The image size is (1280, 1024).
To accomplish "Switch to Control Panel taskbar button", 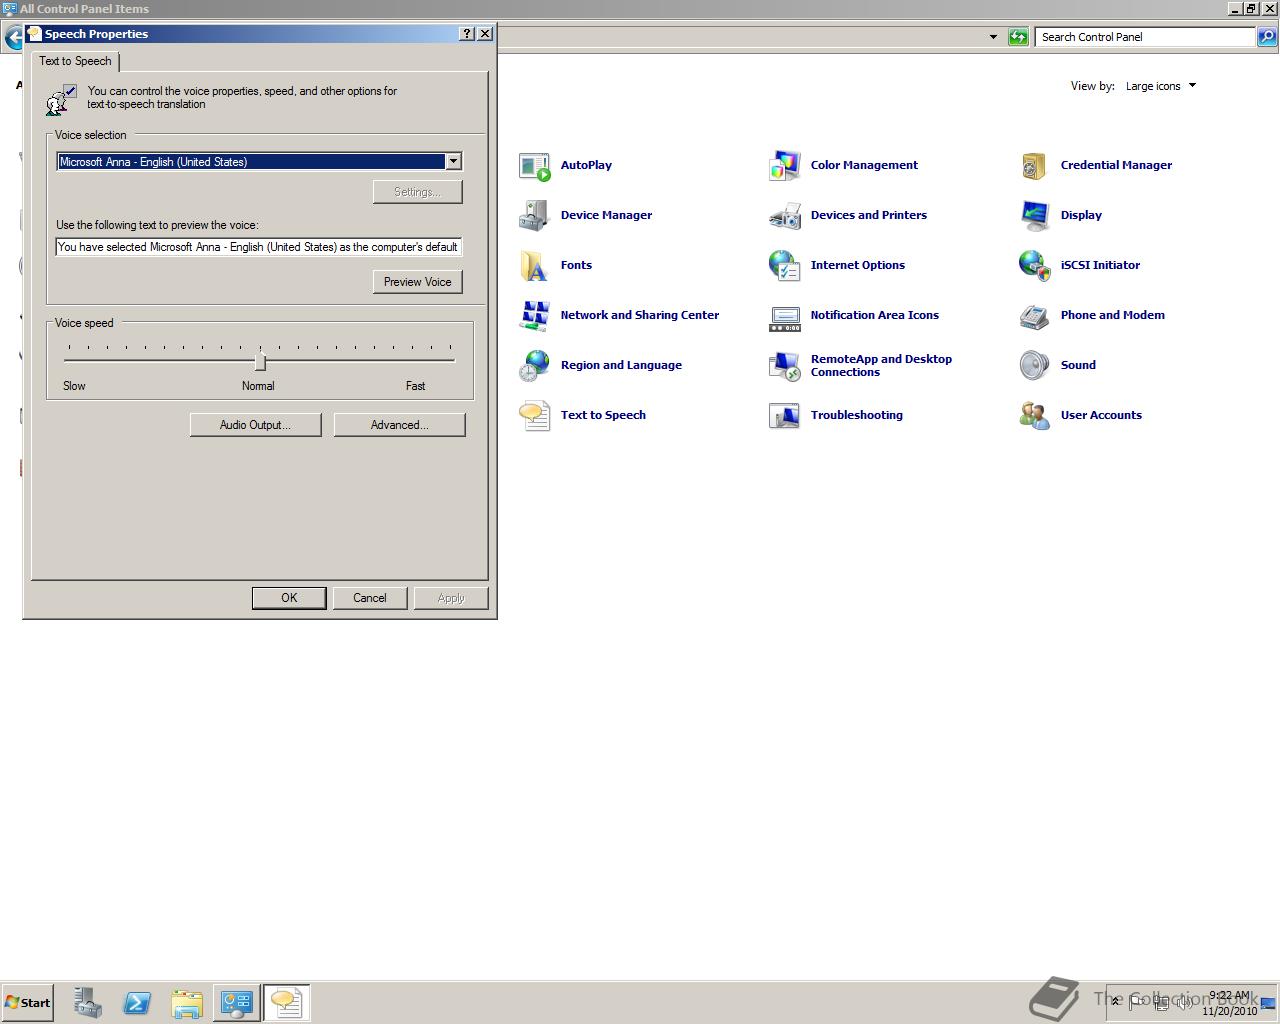I will (x=237, y=1003).
